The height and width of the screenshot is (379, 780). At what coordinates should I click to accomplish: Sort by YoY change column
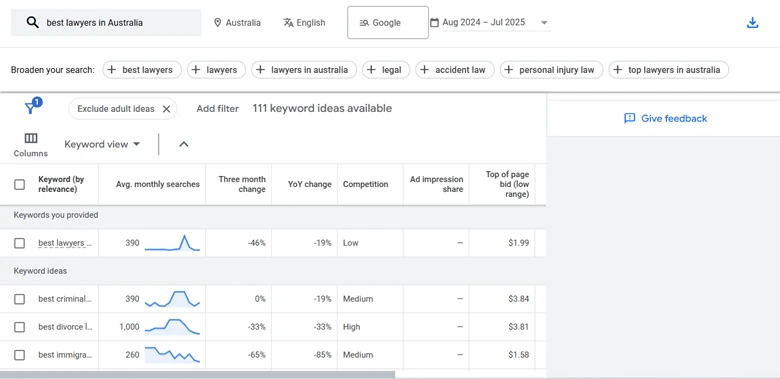[309, 184]
